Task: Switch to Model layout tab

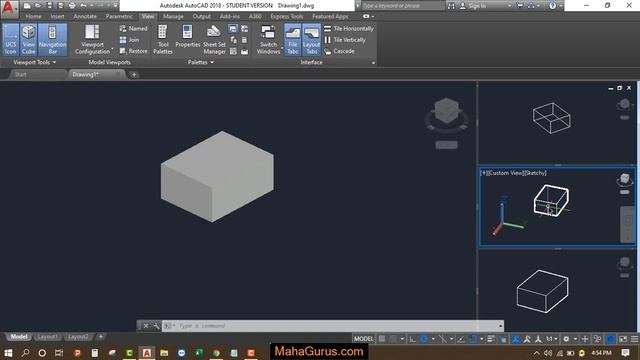Action: [x=19, y=337]
